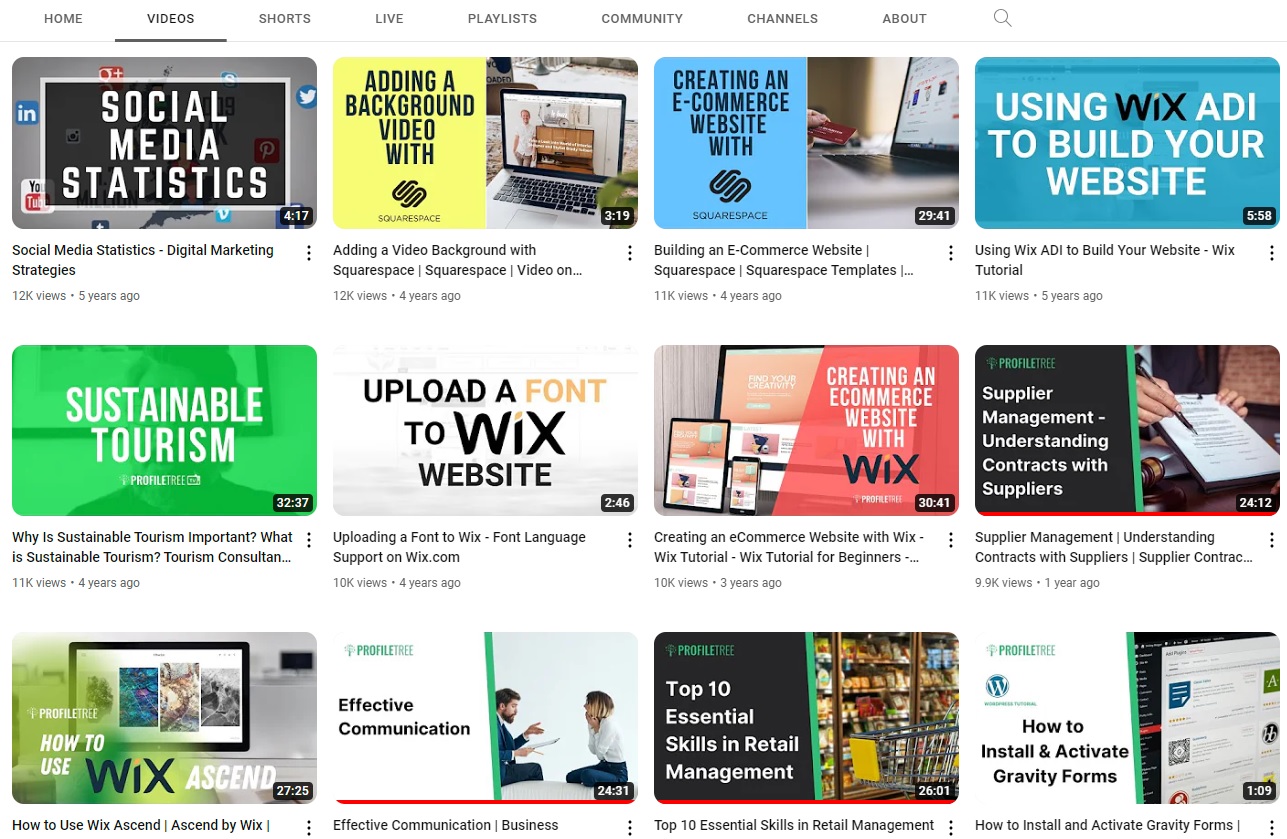Open more actions for Uploading a Font to Wix

630,540
